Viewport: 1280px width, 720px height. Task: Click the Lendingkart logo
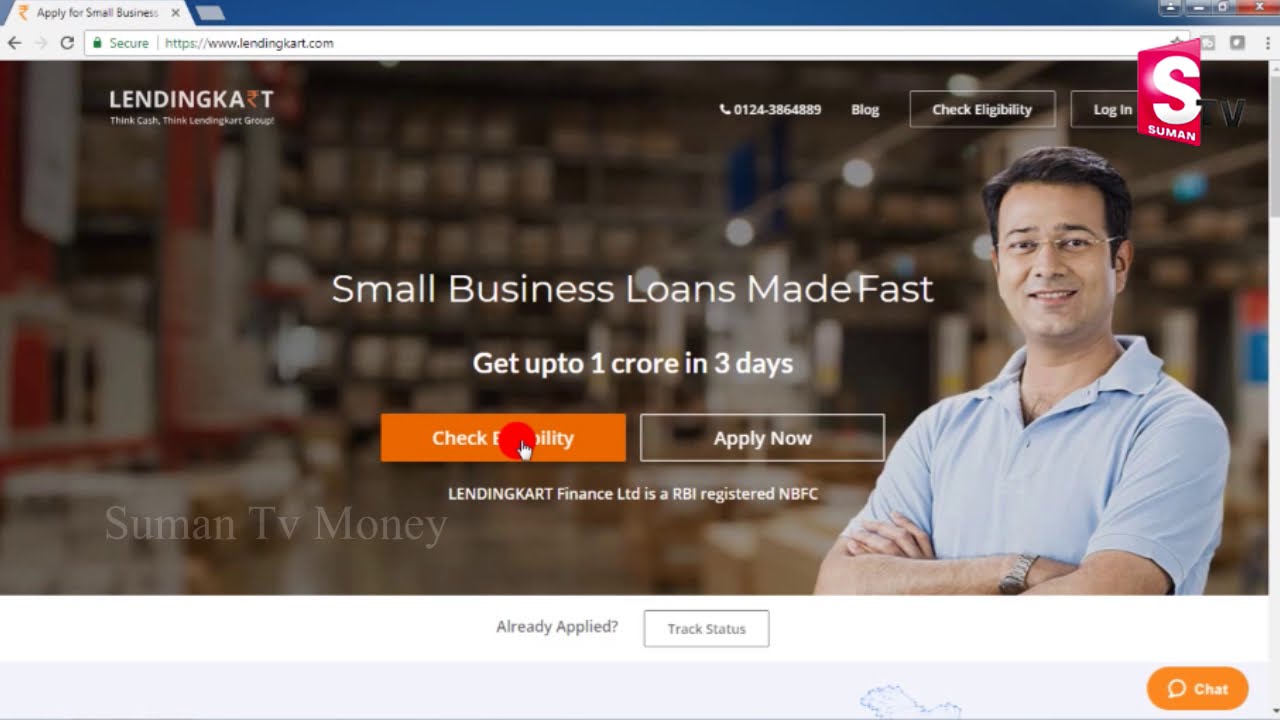pyautogui.click(x=191, y=106)
